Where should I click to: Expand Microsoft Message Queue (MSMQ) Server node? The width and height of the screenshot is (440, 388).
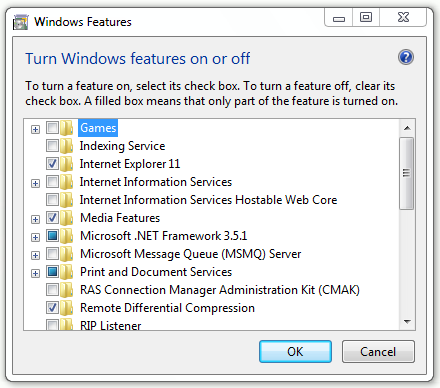35,255
